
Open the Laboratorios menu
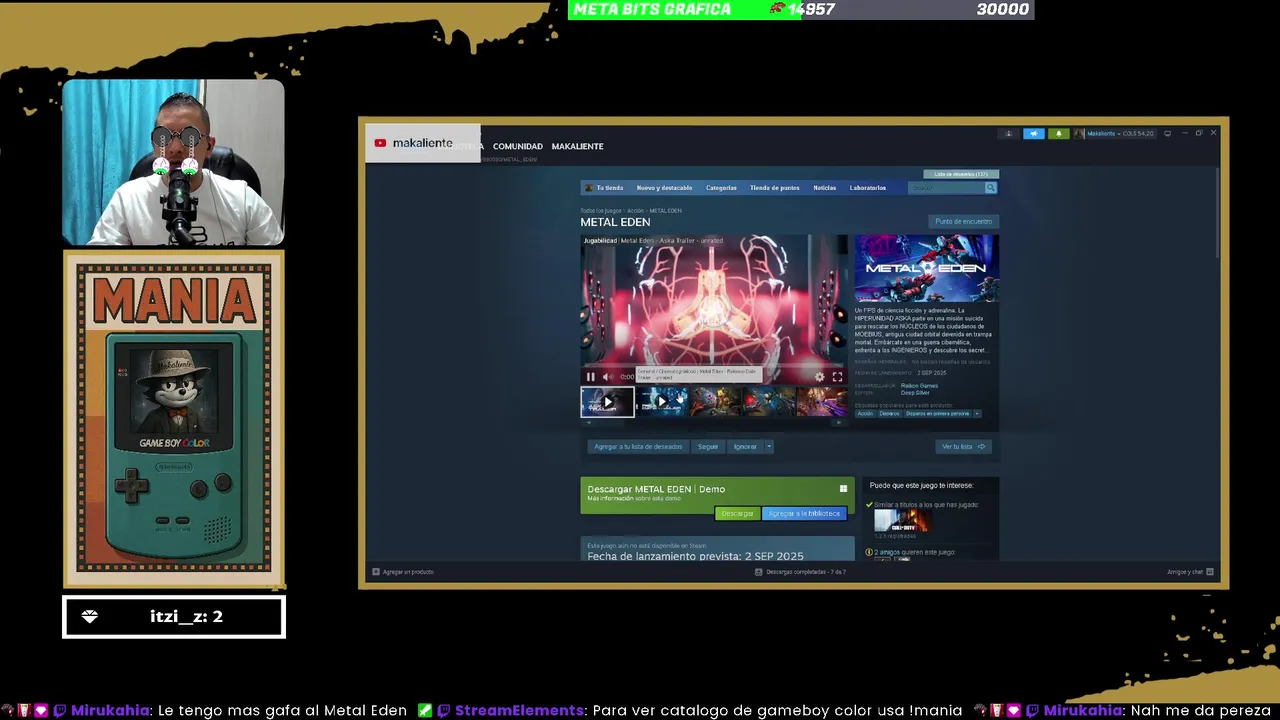868,188
